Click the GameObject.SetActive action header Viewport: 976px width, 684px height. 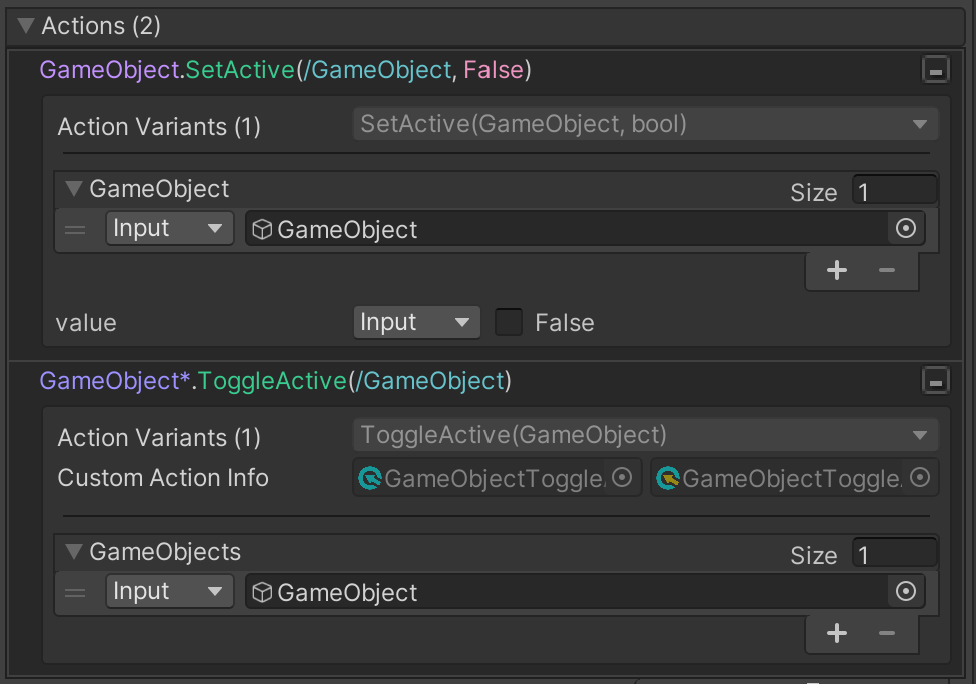(285, 70)
